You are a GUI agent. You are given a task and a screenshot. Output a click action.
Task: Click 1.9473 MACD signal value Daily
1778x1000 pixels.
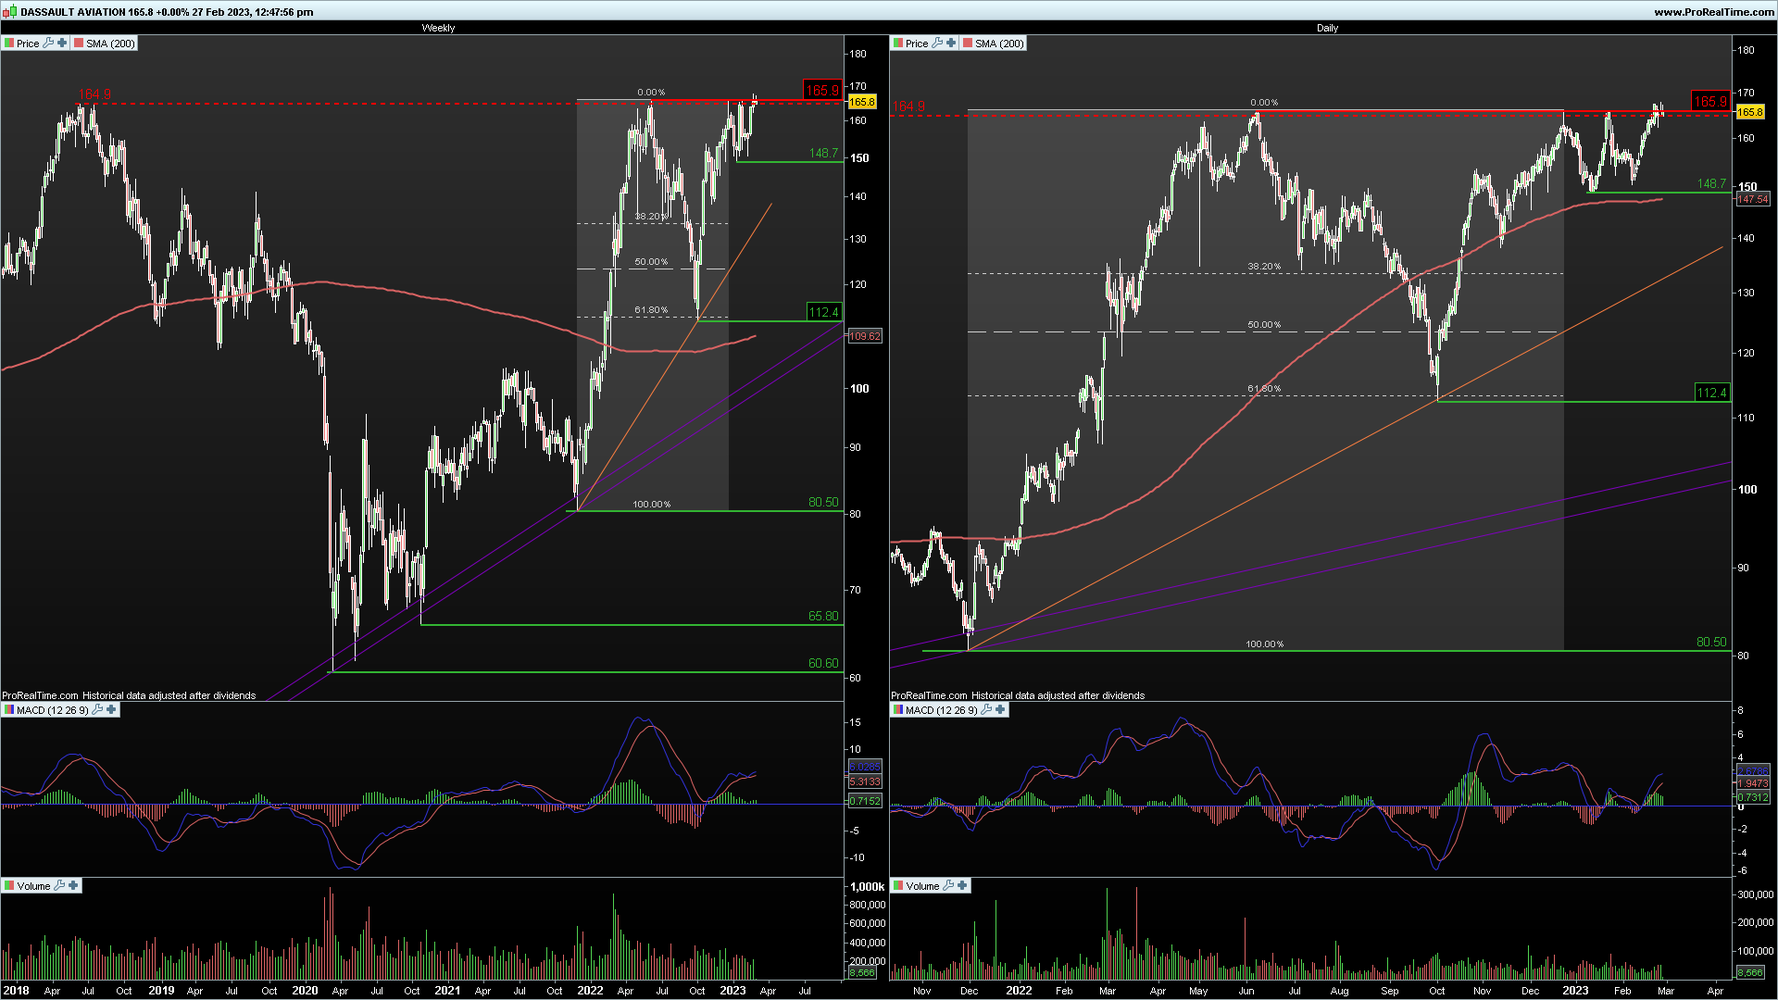tap(1753, 784)
